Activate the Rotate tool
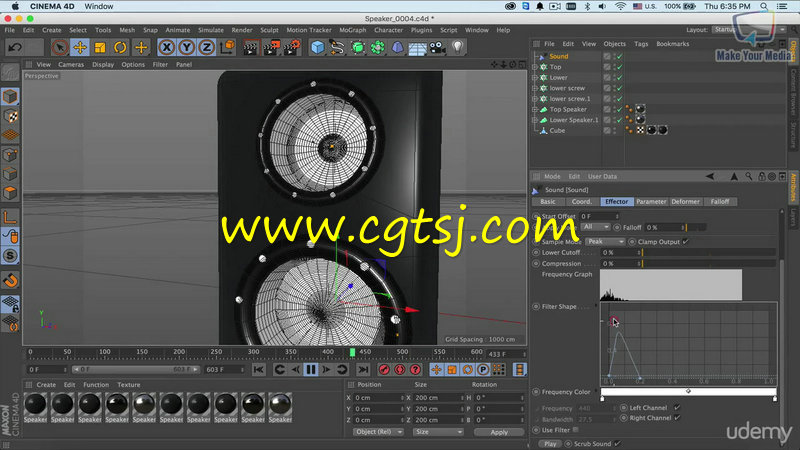800x450 pixels. coord(120,47)
